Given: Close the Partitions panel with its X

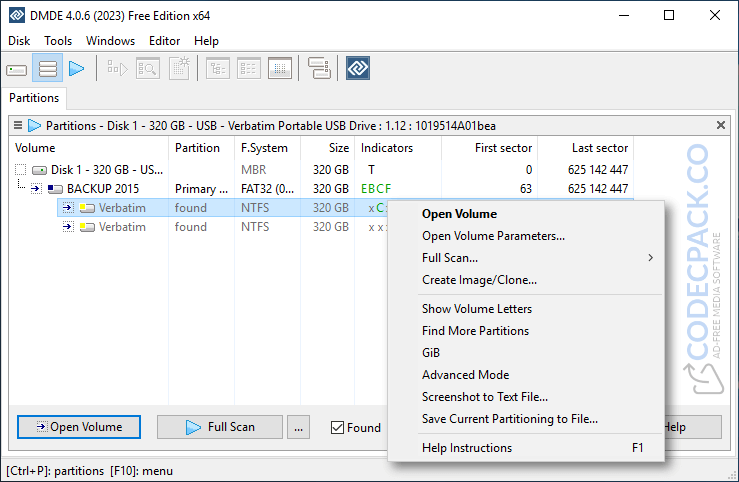Looking at the screenshot, I should (x=721, y=125).
